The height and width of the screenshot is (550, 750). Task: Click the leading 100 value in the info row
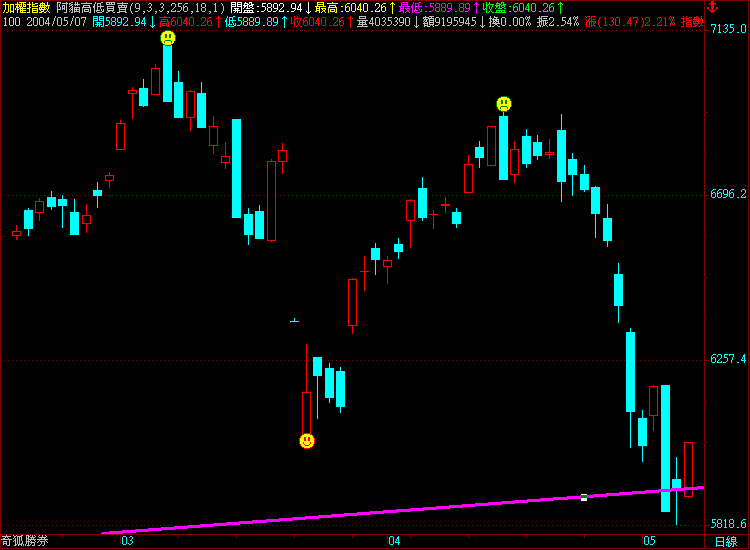pos(11,22)
